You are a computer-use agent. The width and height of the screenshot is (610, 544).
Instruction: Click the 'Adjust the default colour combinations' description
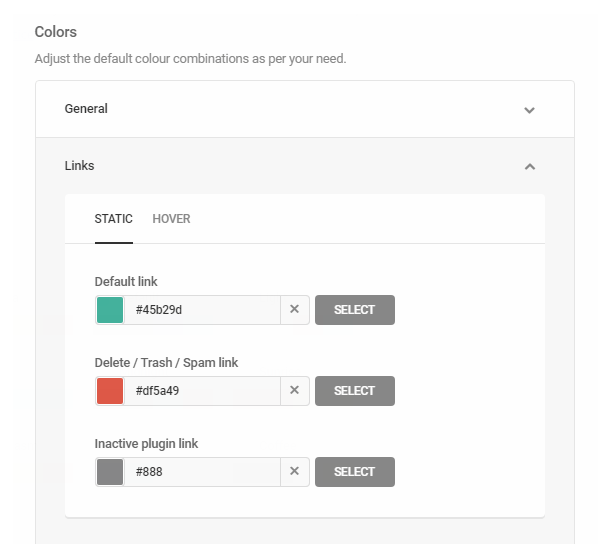190,59
